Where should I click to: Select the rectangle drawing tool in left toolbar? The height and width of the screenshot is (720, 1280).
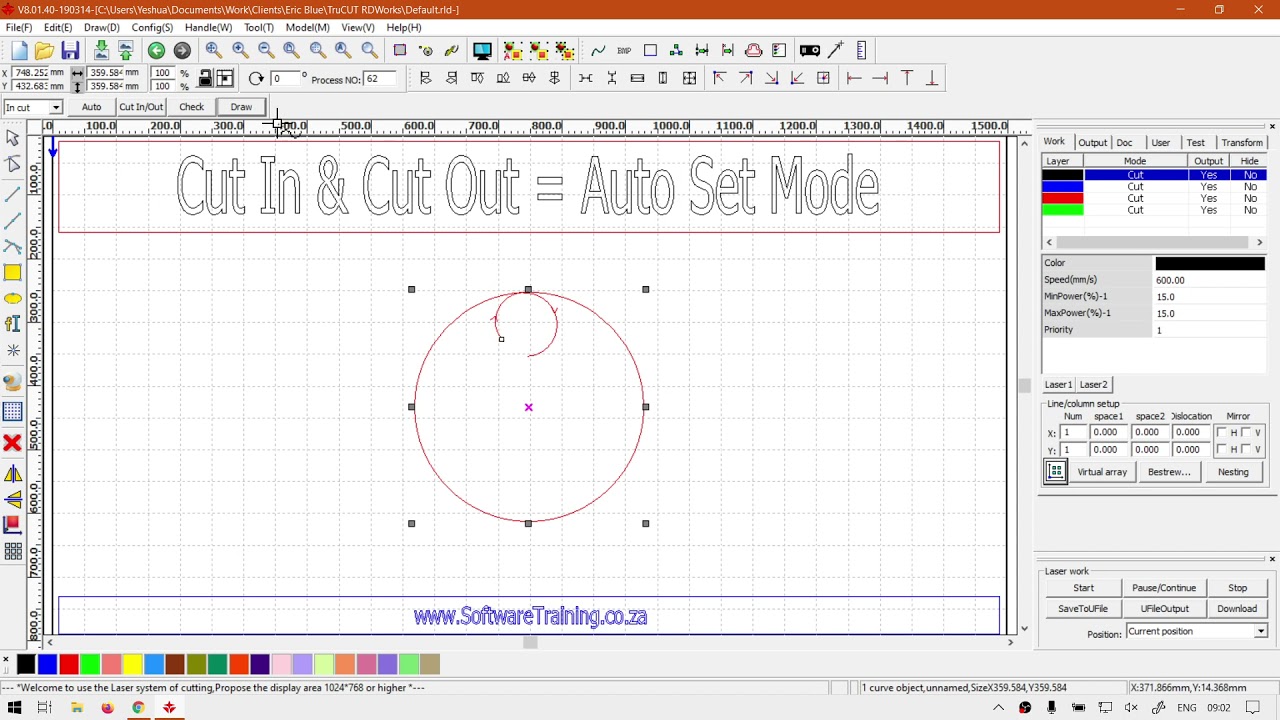point(13,272)
